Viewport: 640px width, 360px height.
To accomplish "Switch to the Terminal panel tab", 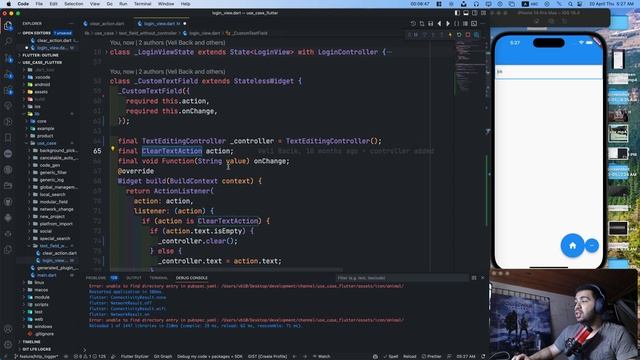I will click(x=158, y=278).
